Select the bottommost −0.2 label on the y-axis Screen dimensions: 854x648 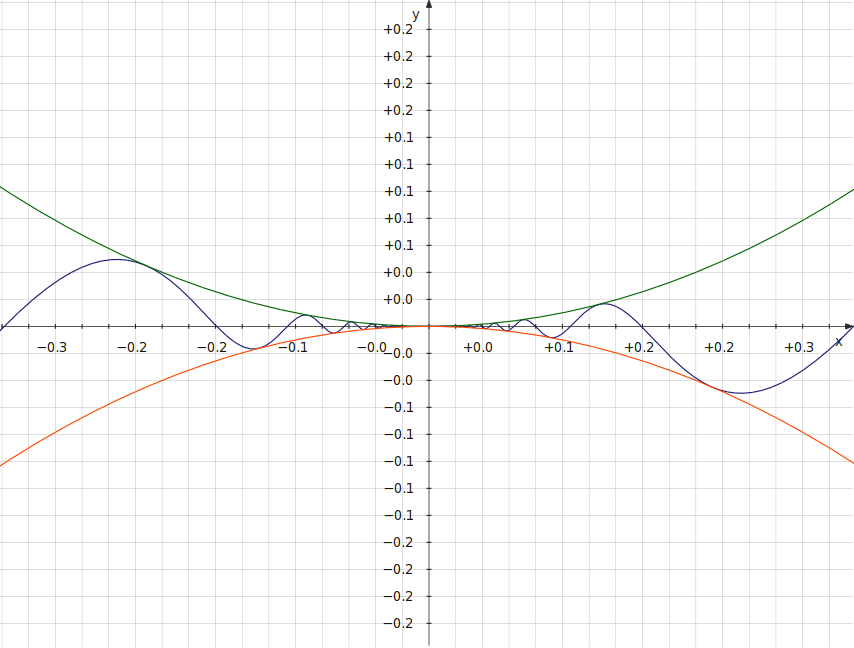[x=398, y=623]
